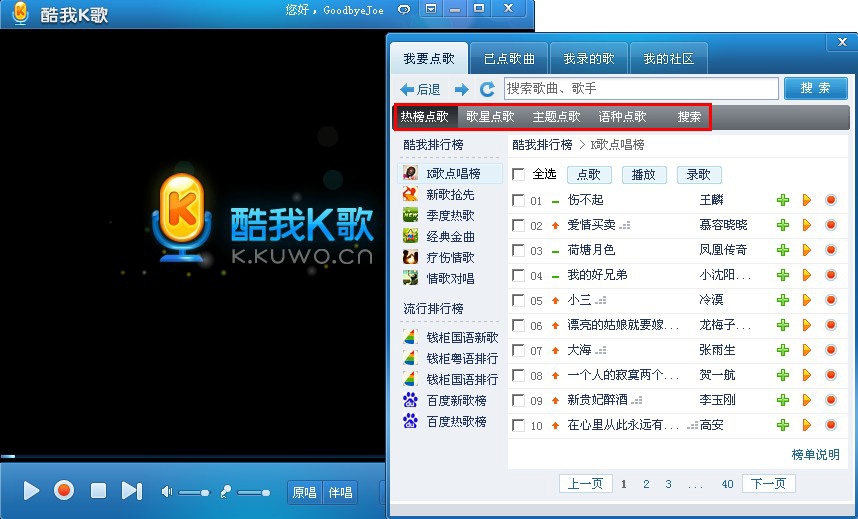The image size is (858, 519).
Task: Record 荷塘月色 with the red dot icon
Action: [831, 250]
